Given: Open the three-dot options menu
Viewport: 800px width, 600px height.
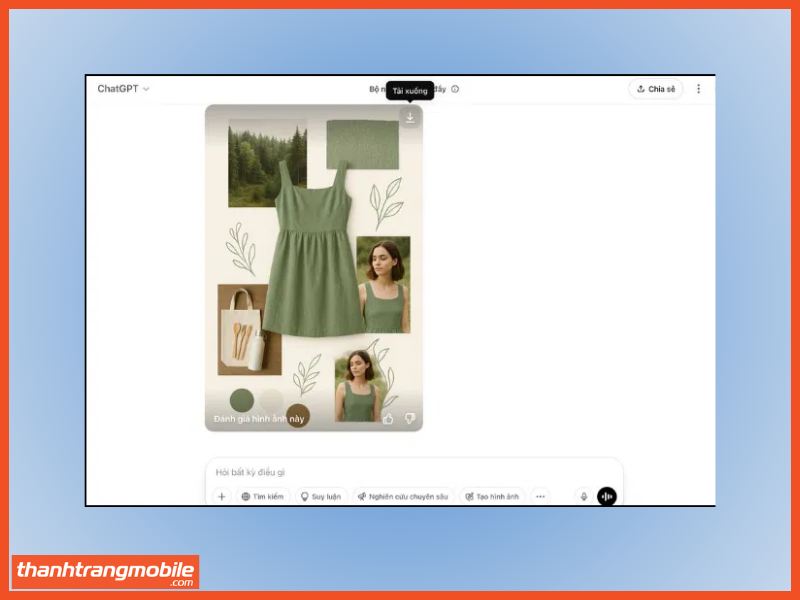Looking at the screenshot, I should (698, 89).
